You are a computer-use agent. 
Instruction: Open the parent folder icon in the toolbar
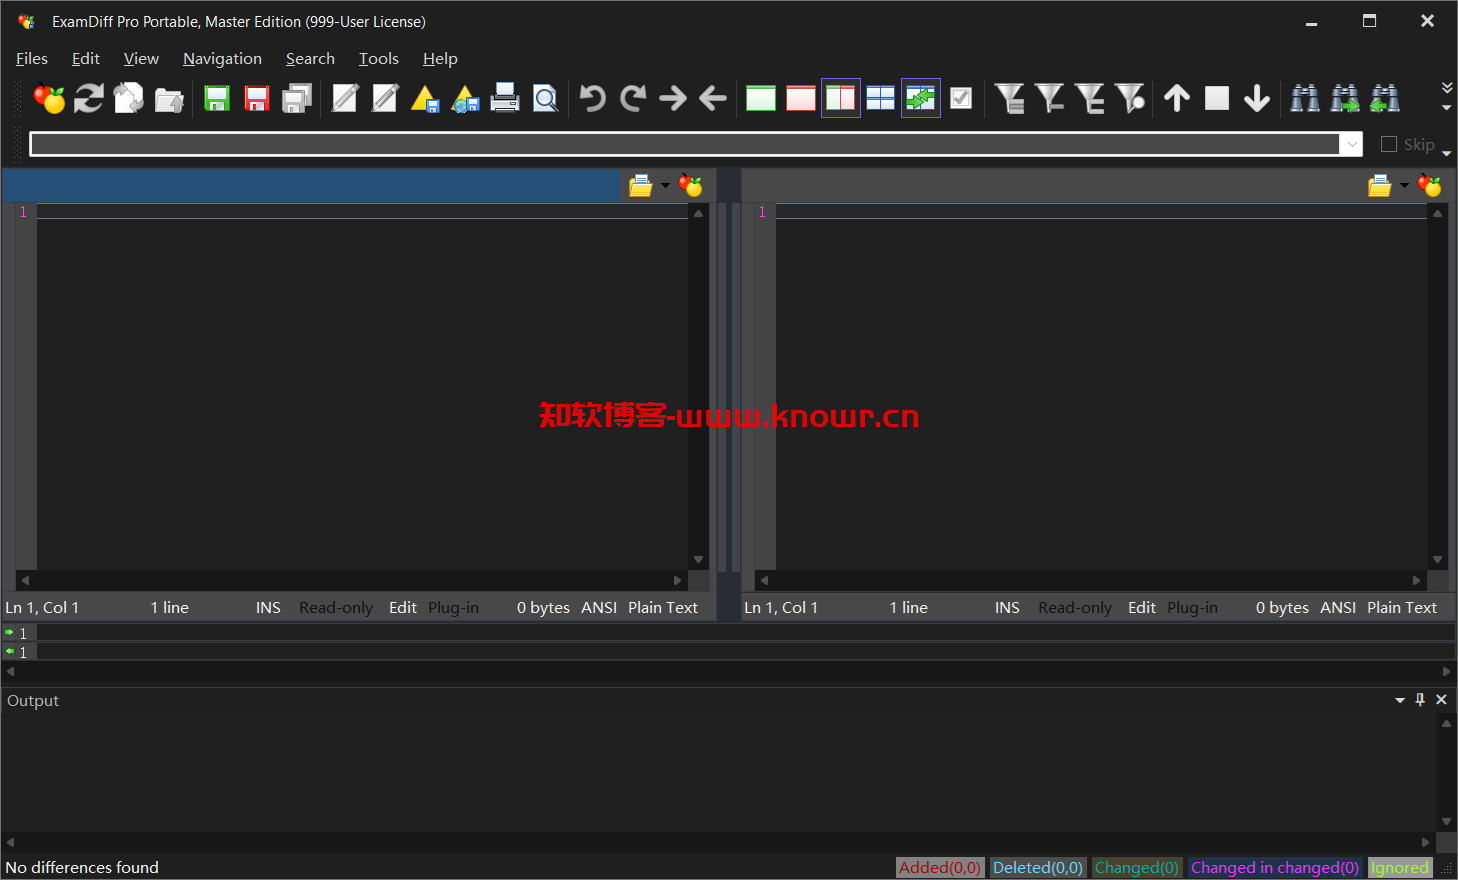pos(169,98)
